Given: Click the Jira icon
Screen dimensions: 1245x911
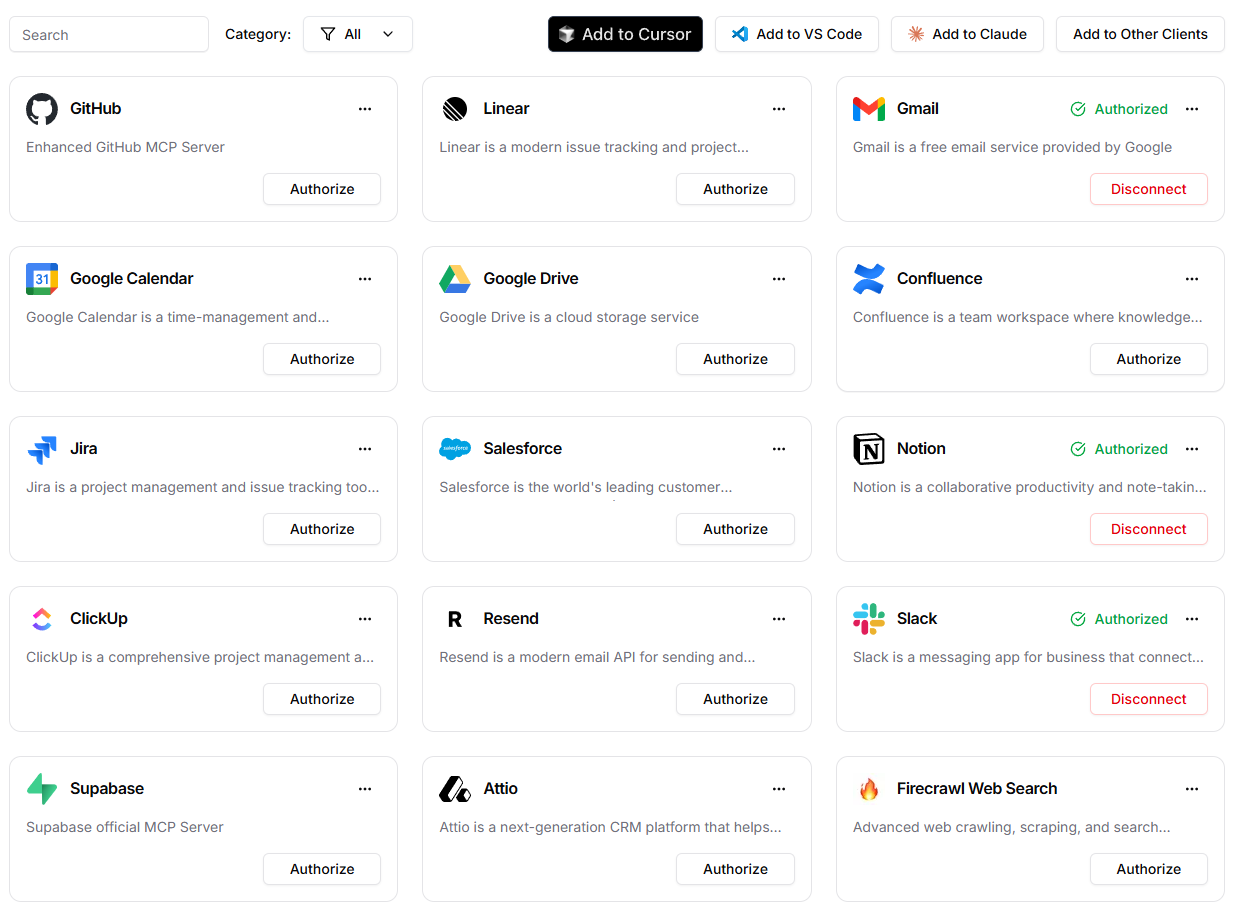Looking at the screenshot, I should click(x=41, y=448).
